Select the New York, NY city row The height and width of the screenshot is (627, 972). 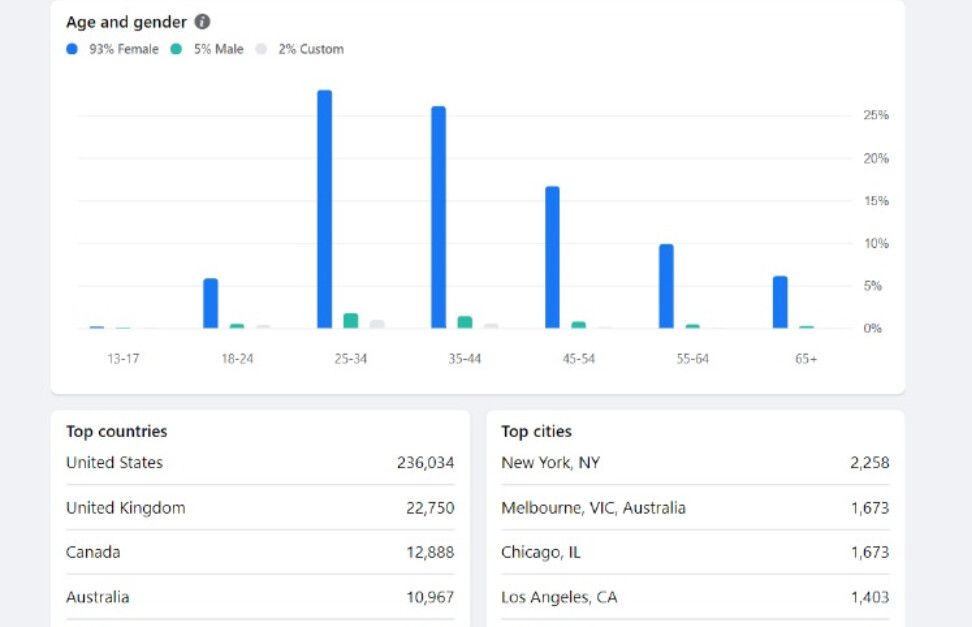click(695, 463)
